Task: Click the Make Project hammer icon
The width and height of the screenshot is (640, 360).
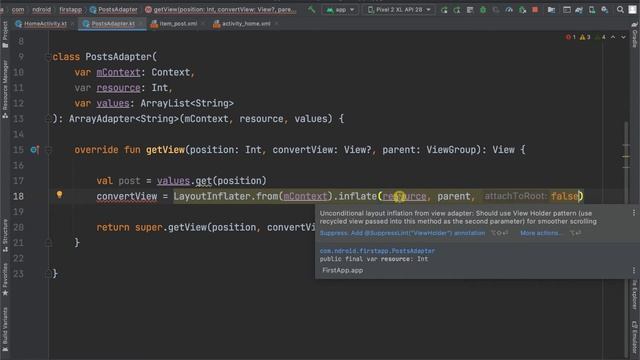Action: (311, 9)
